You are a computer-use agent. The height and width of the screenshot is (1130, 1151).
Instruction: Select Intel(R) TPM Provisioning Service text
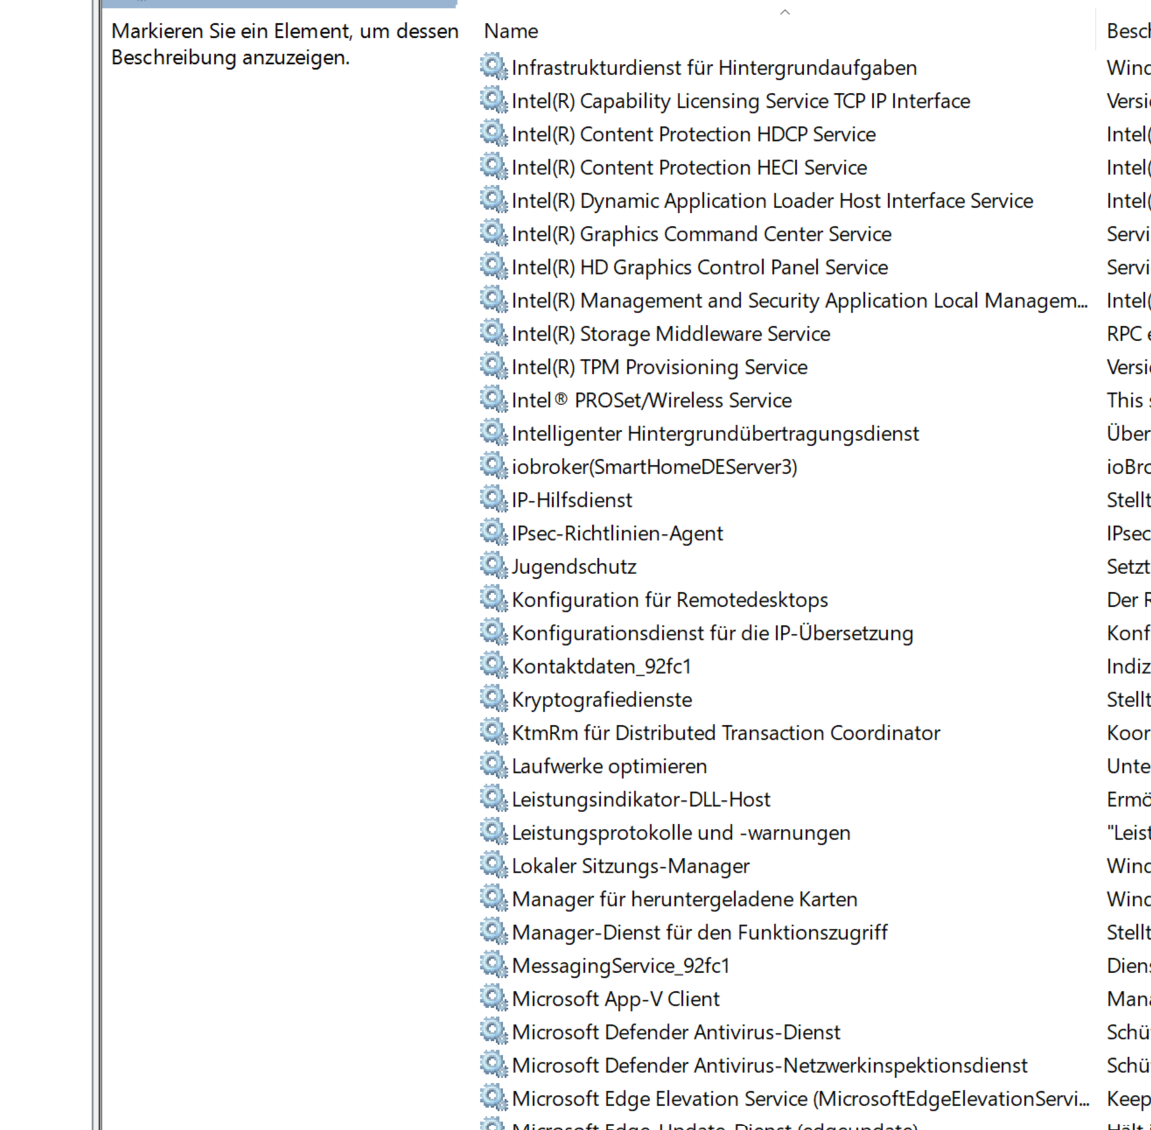[659, 367]
